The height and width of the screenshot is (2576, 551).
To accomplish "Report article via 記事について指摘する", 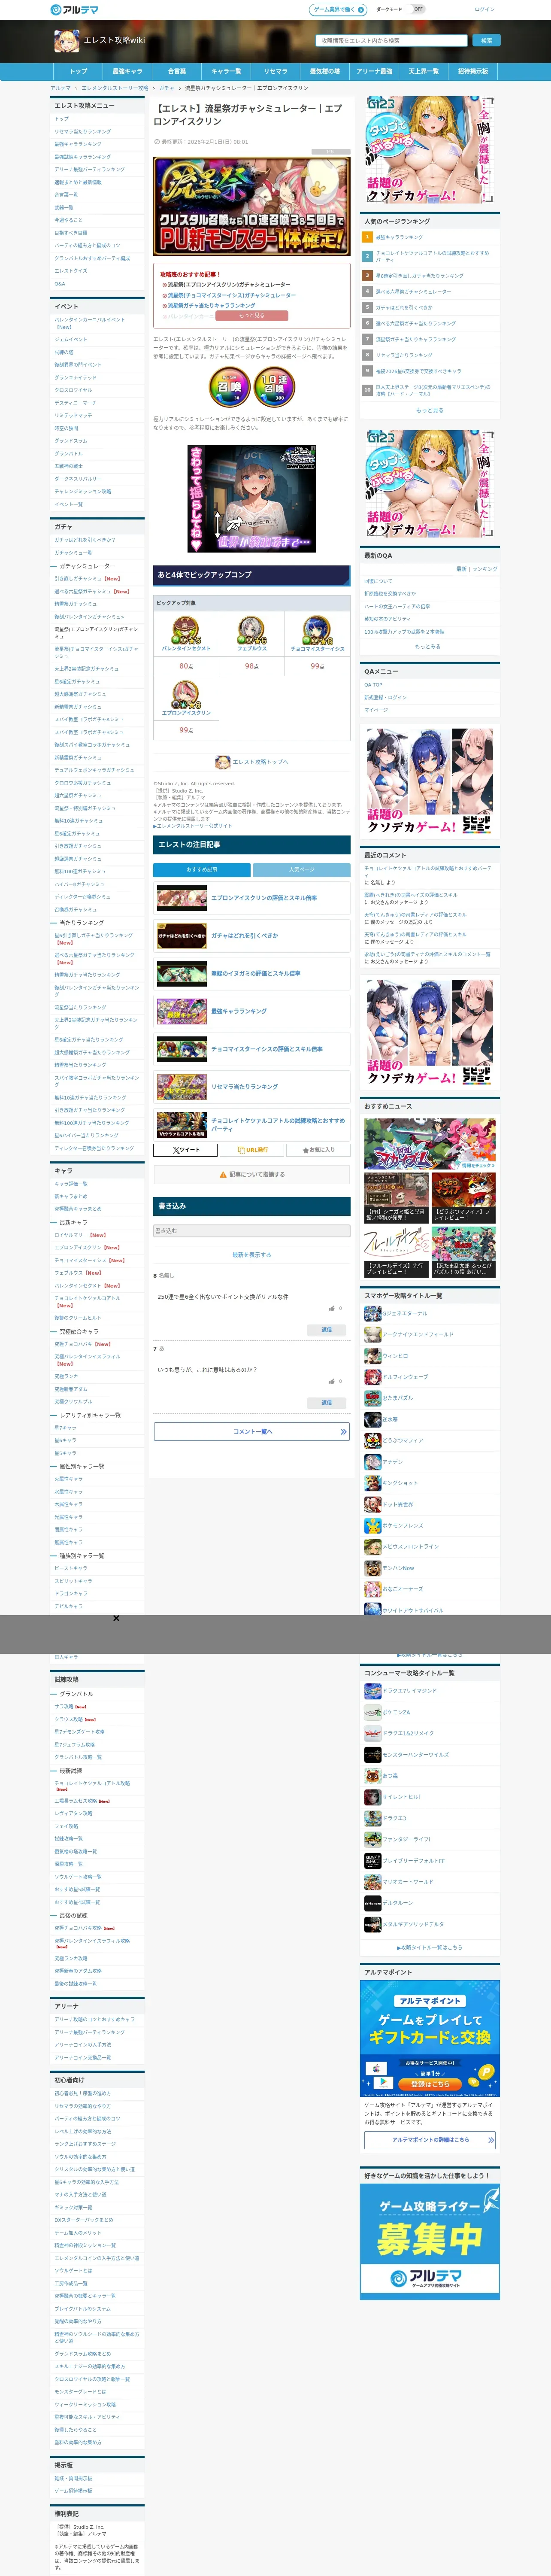I will point(252,1175).
